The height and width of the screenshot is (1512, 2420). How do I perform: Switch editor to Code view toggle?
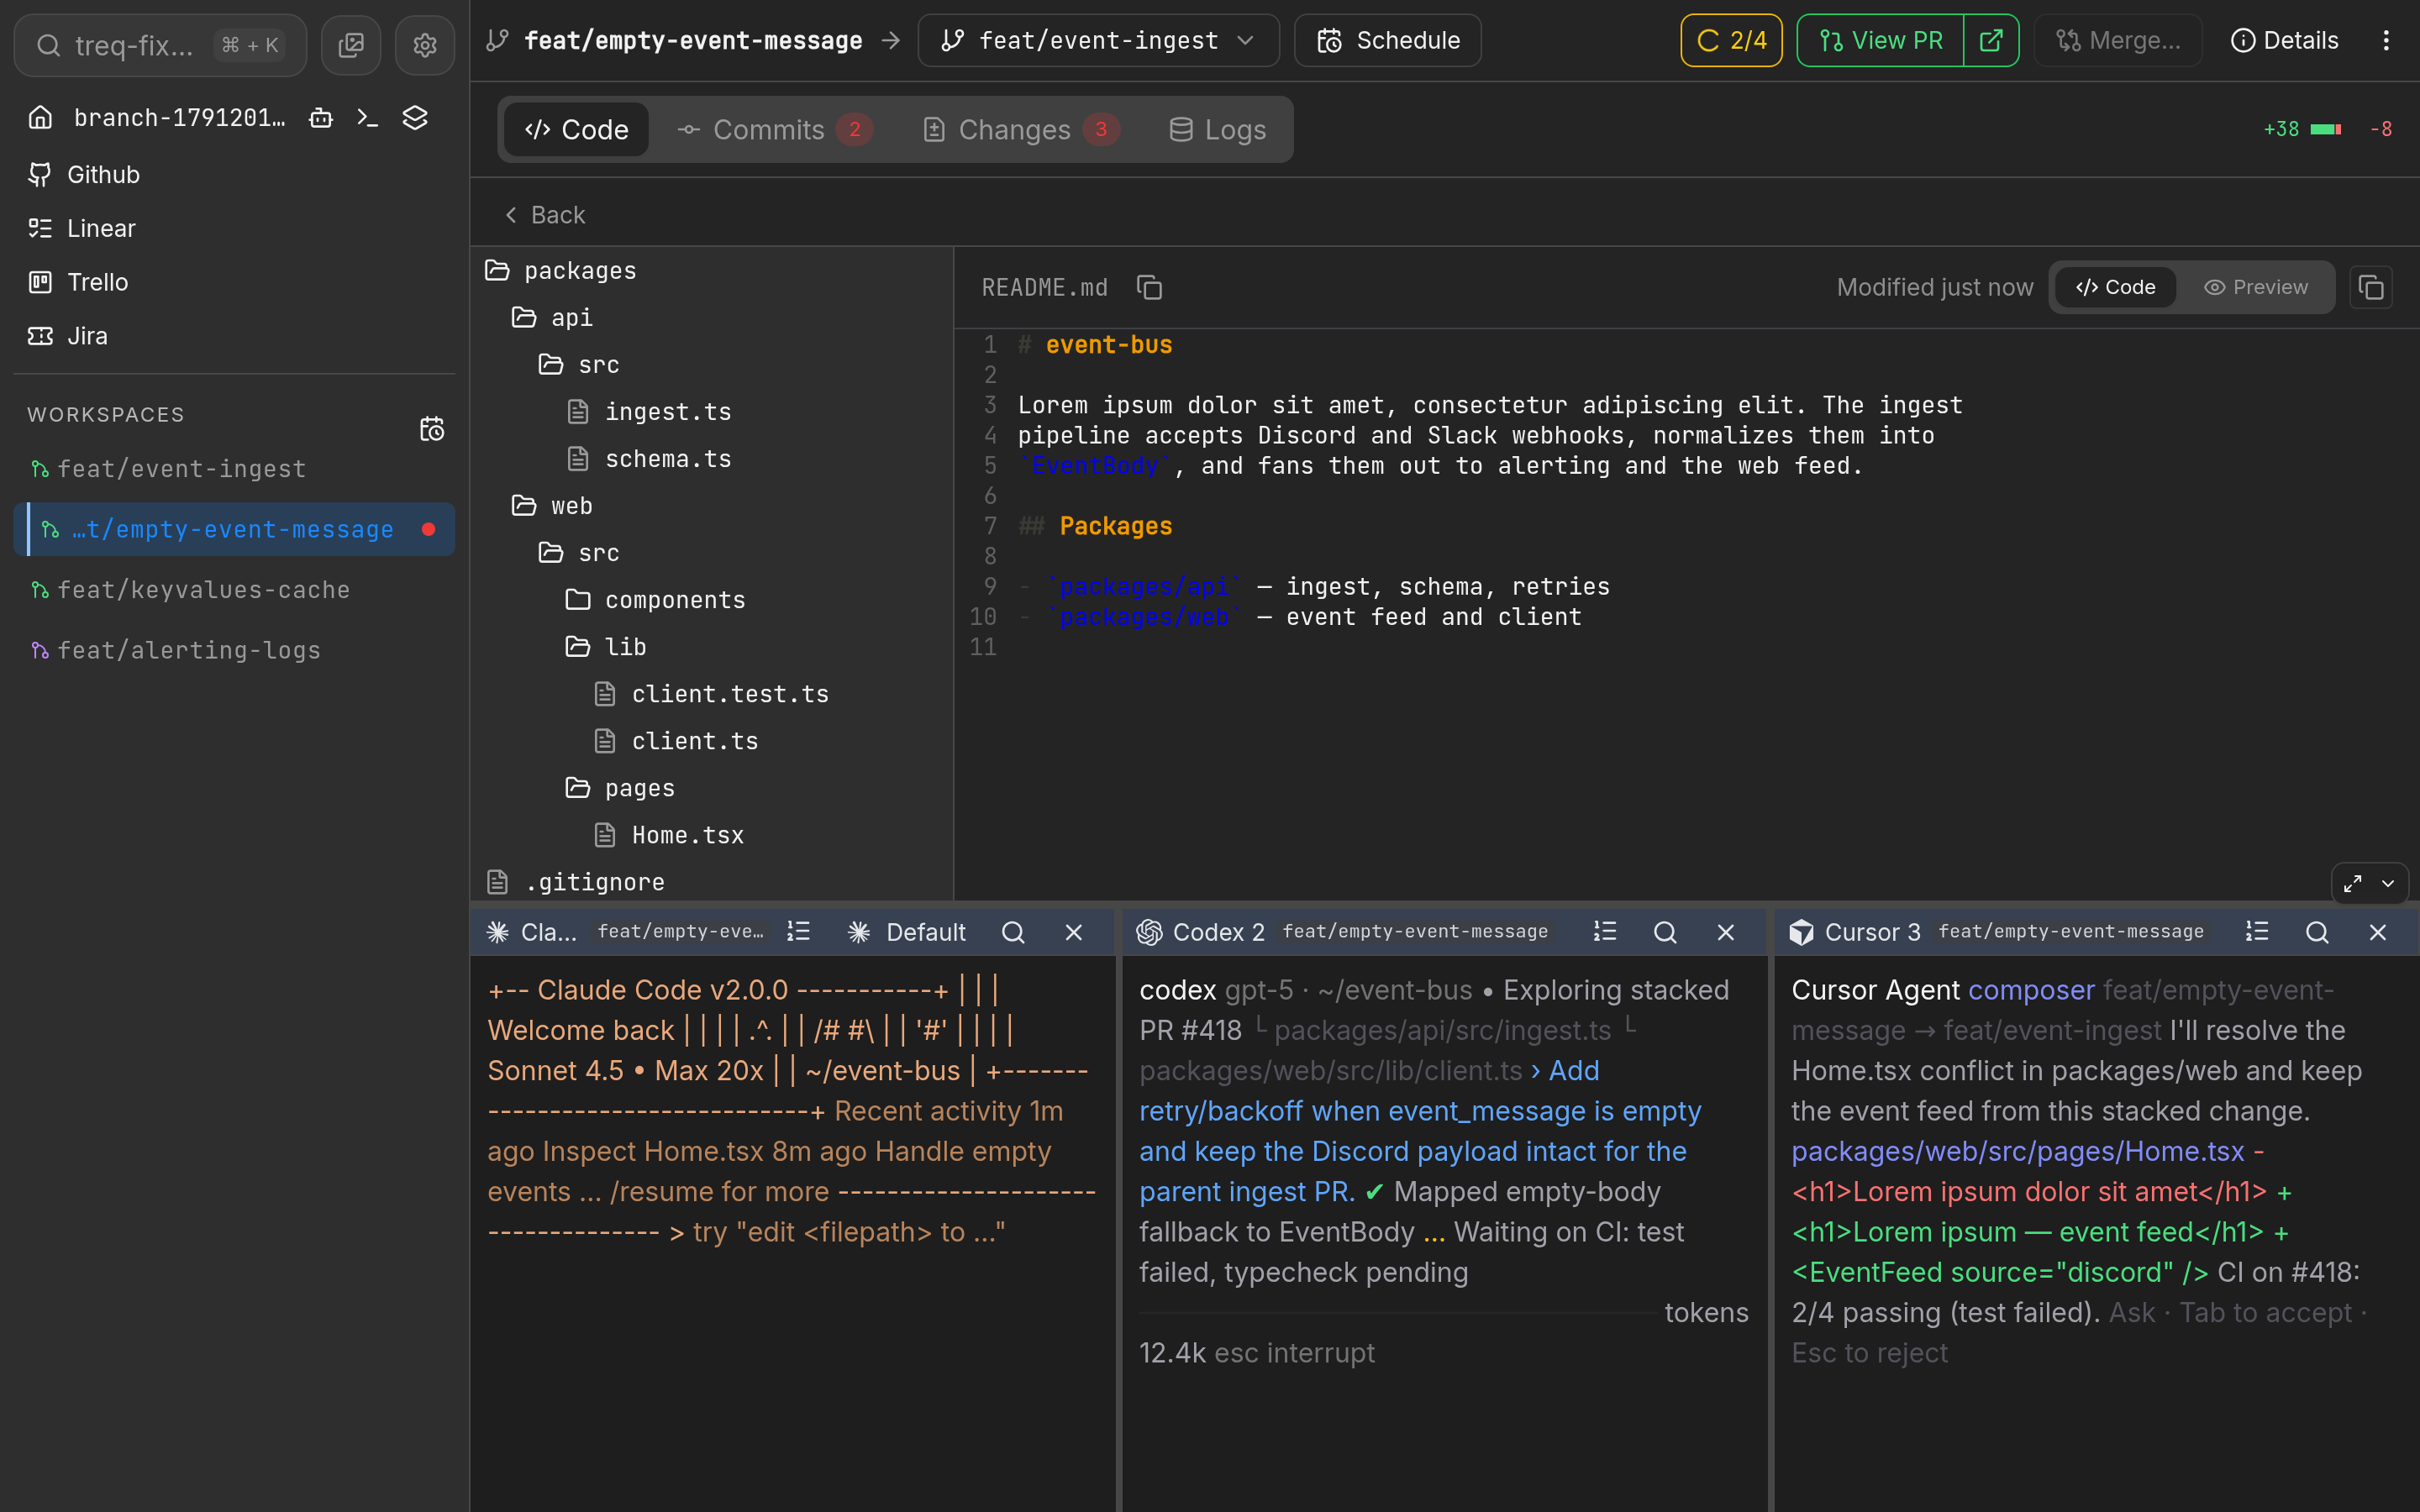2116,288
